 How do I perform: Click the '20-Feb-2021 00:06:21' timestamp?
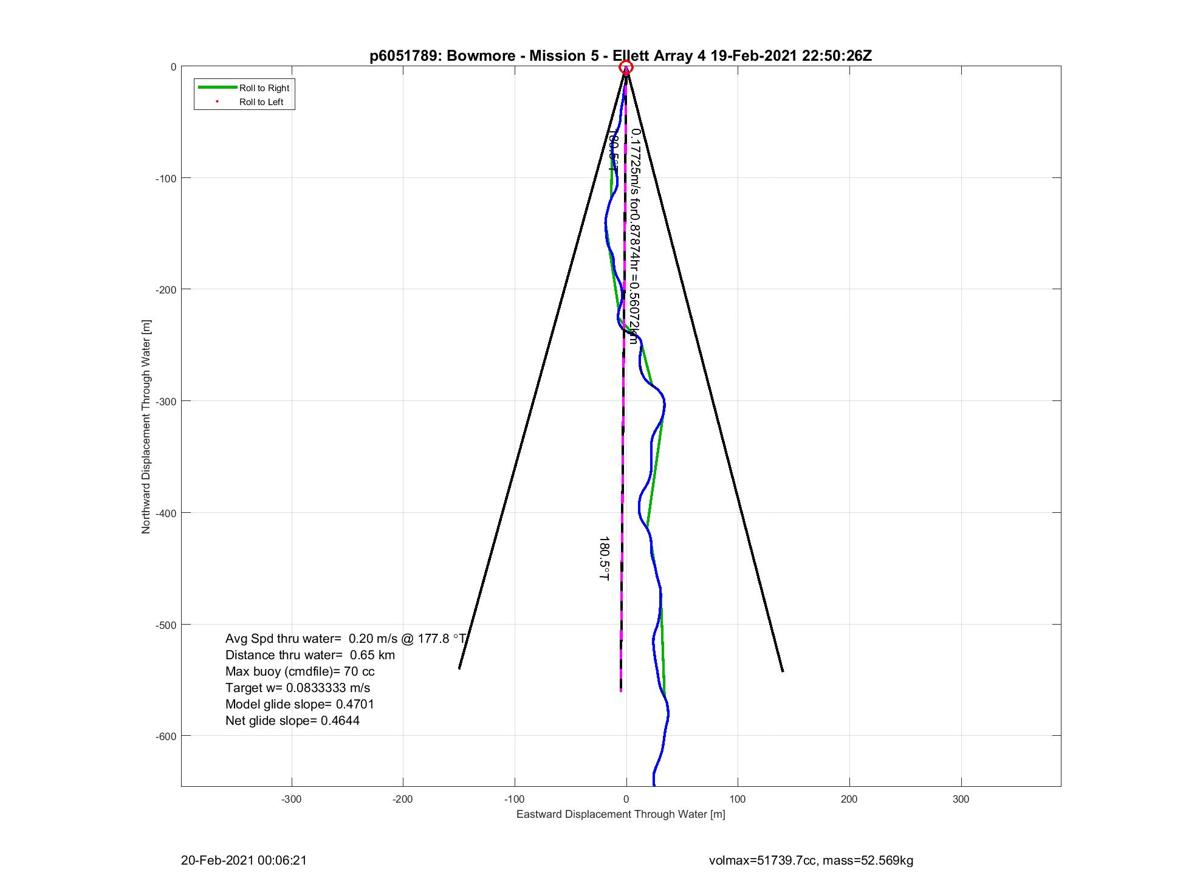[243, 859]
